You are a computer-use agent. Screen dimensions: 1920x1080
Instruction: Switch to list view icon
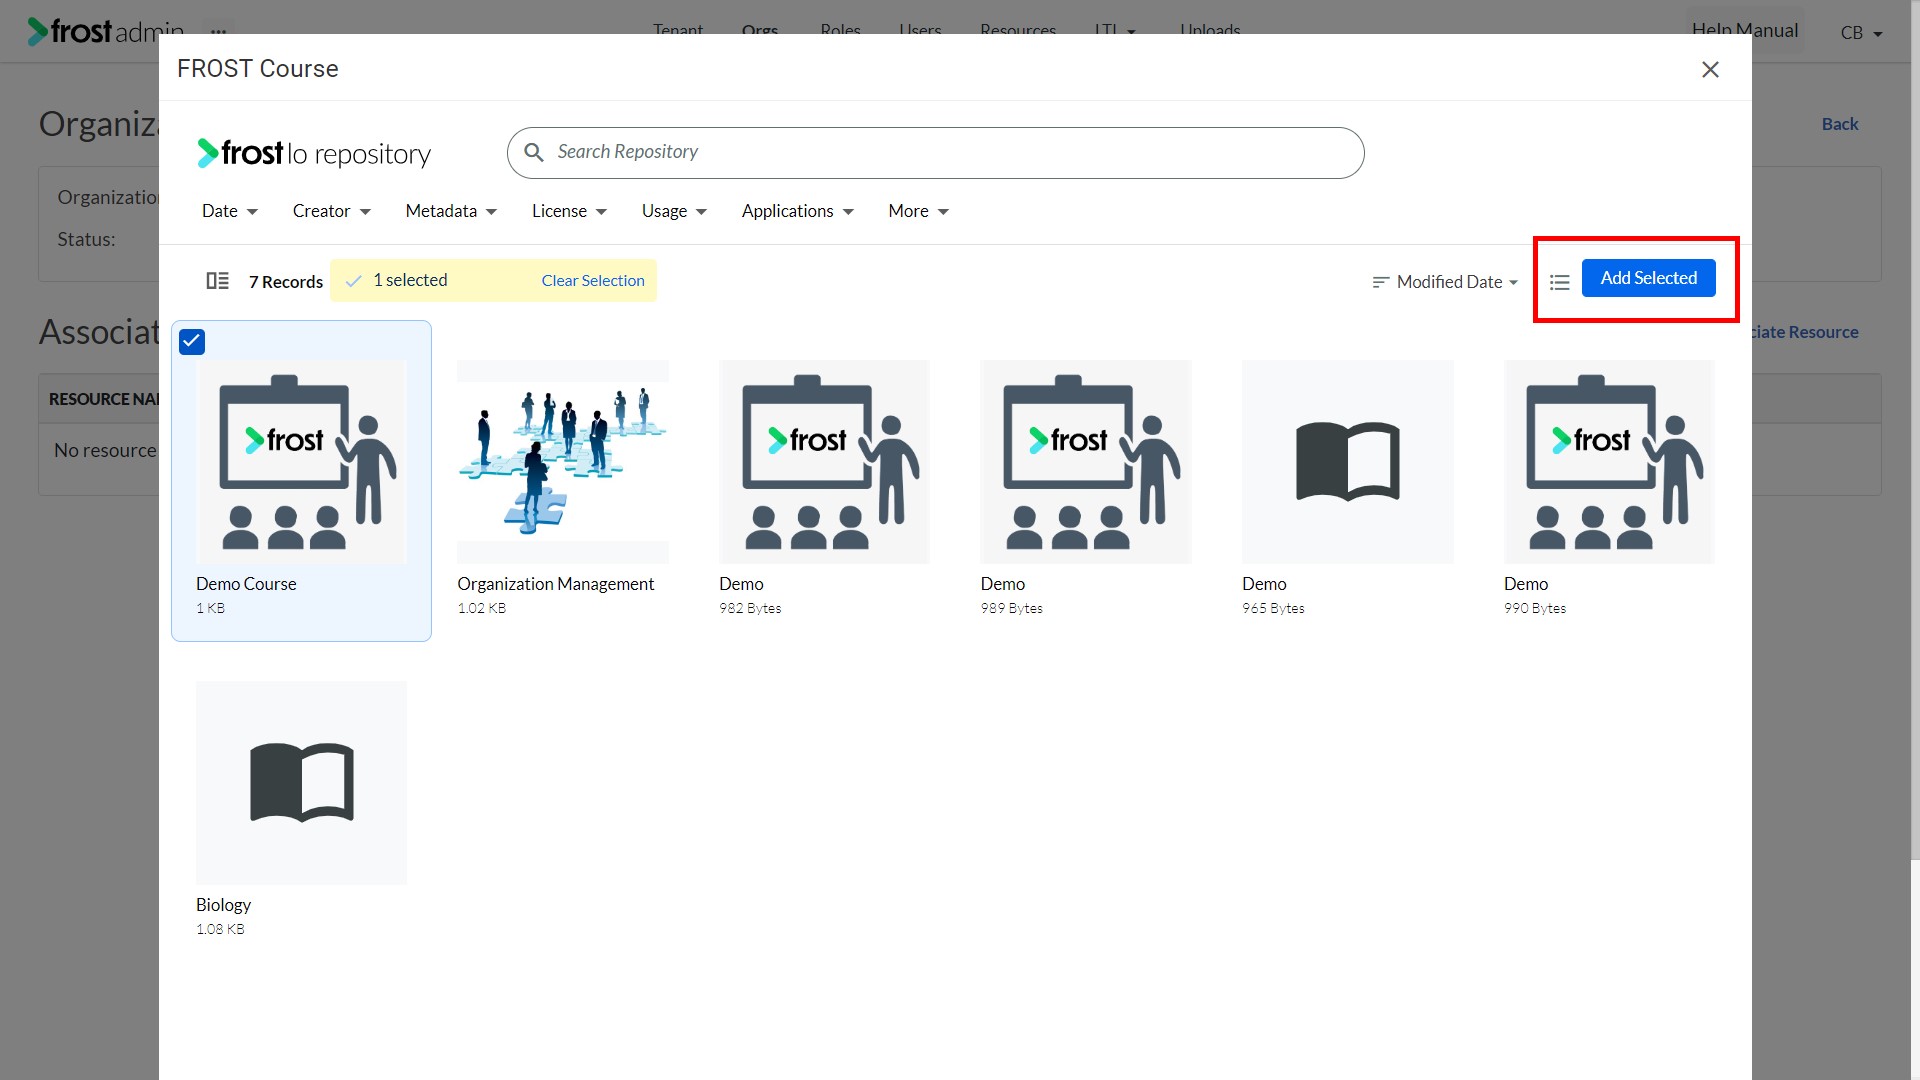tap(1559, 282)
